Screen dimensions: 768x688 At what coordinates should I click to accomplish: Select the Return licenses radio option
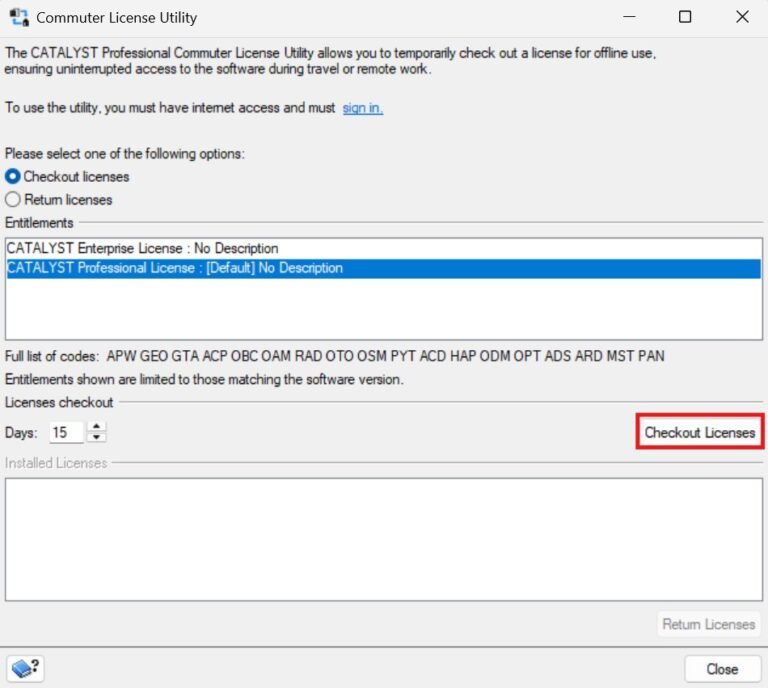point(59,199)
